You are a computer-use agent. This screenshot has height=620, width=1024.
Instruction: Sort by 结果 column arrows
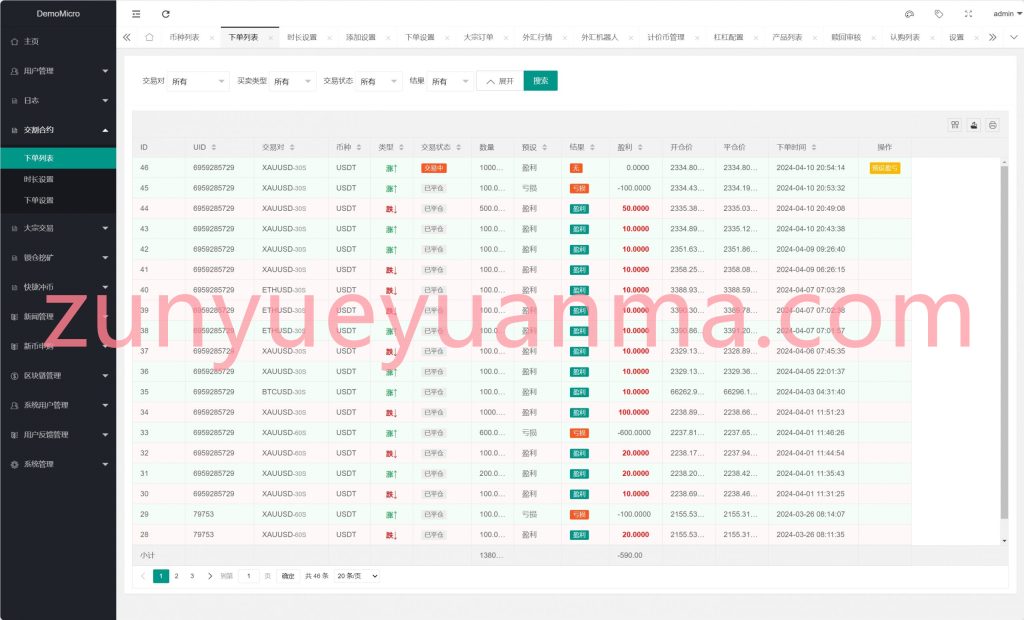tap(592, 148)
